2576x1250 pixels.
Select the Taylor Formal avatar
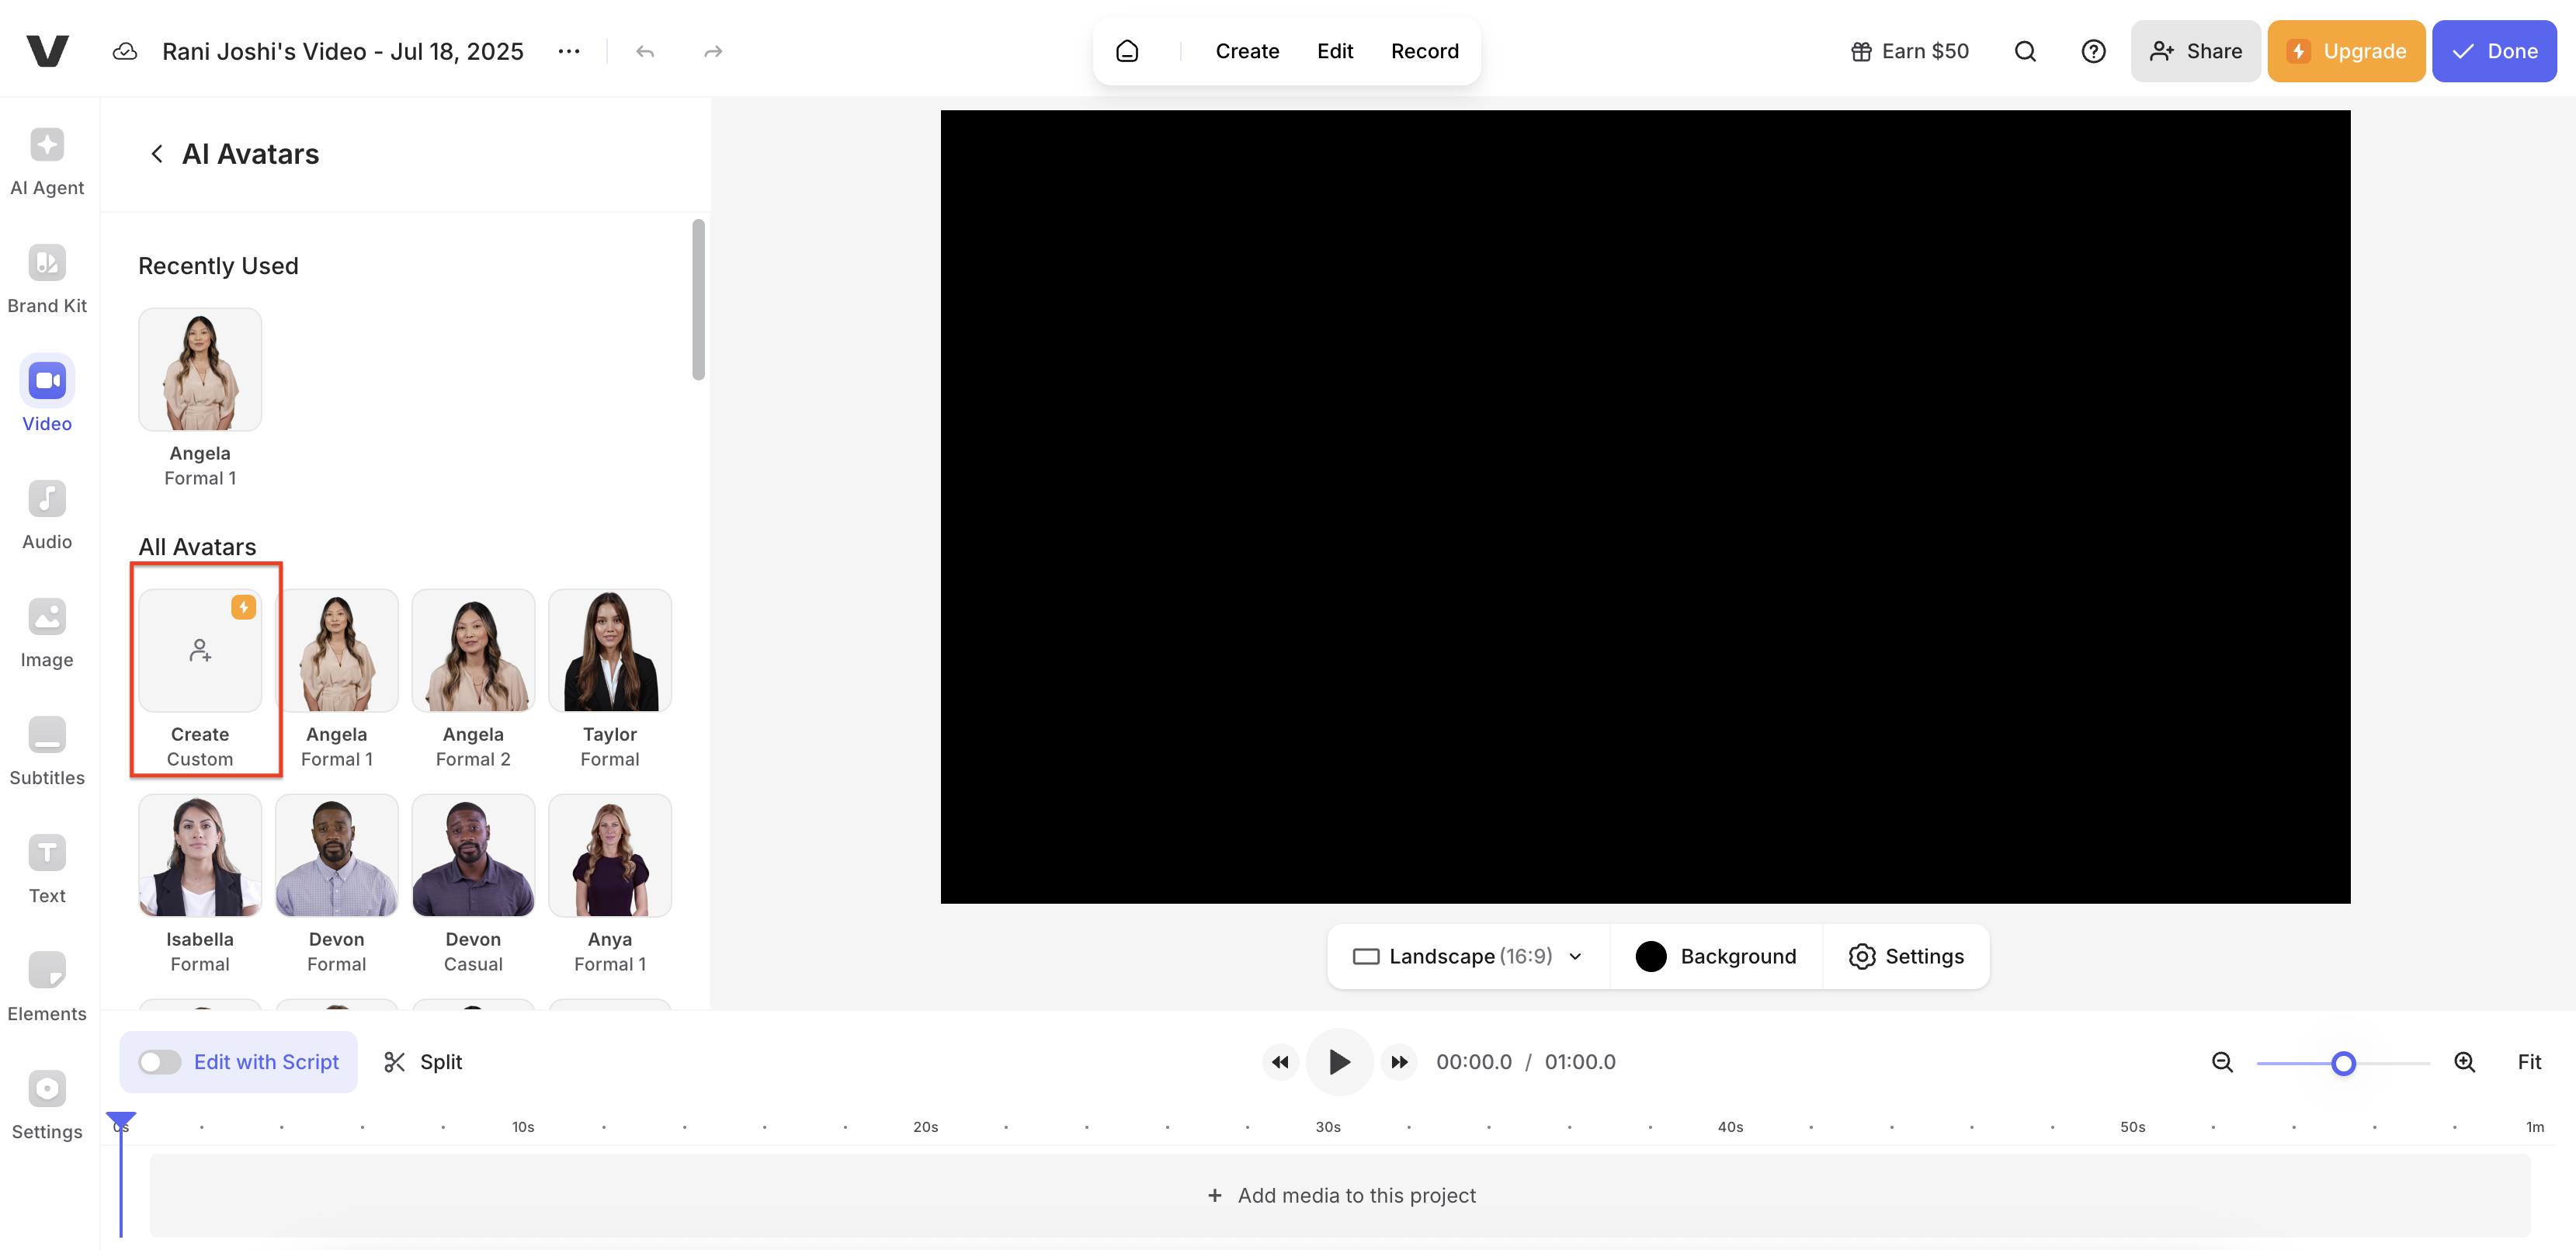click(x=609, y=650)
